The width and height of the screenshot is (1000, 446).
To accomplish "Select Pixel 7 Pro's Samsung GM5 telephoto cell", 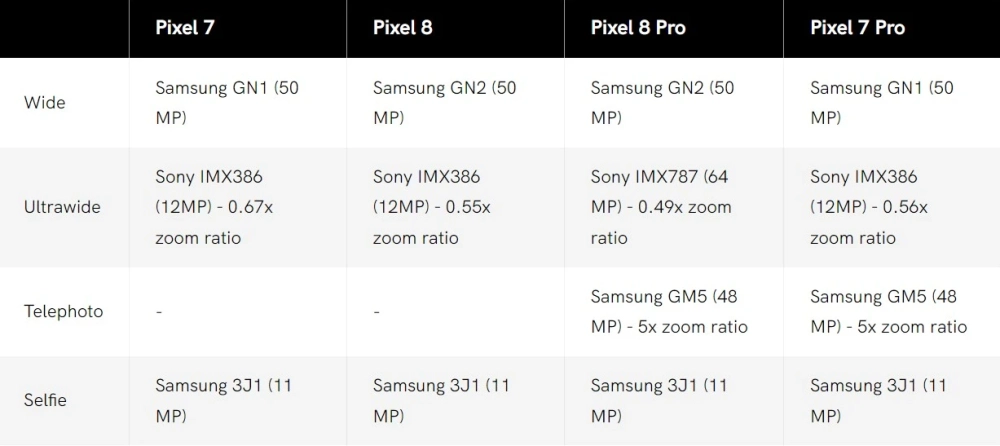I will coord(888,311).
